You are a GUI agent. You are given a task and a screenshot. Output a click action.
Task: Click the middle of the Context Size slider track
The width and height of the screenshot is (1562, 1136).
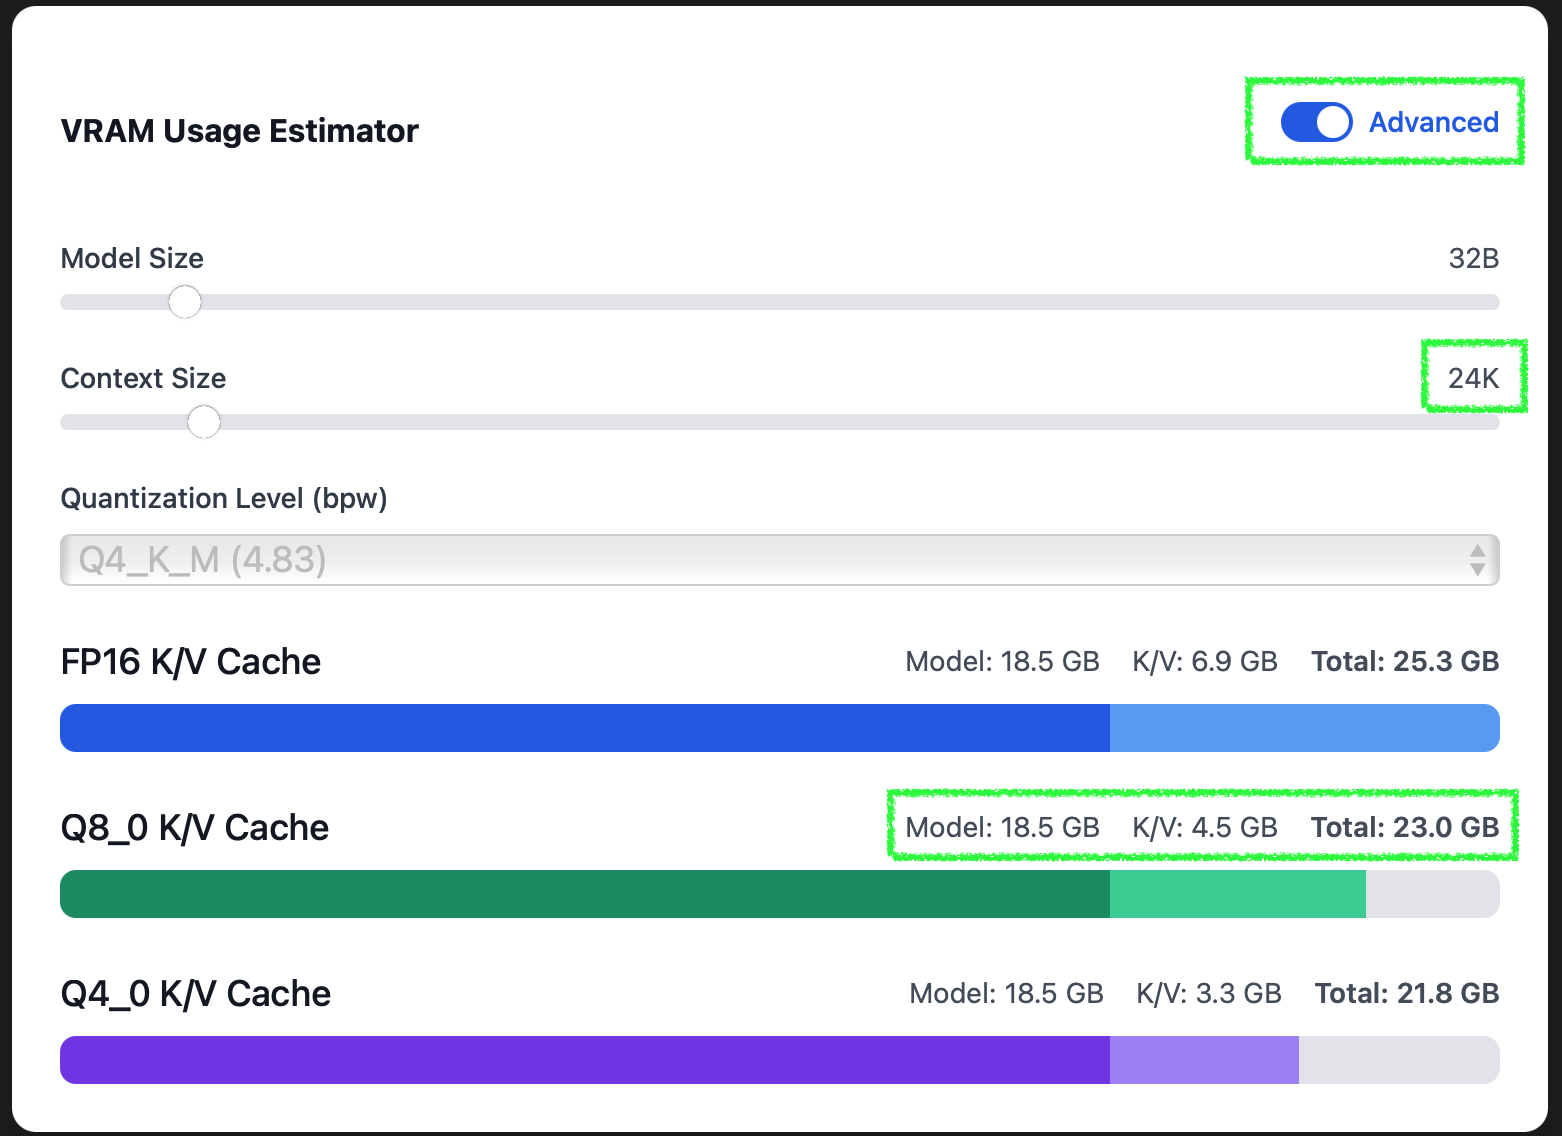click(780, 422)
